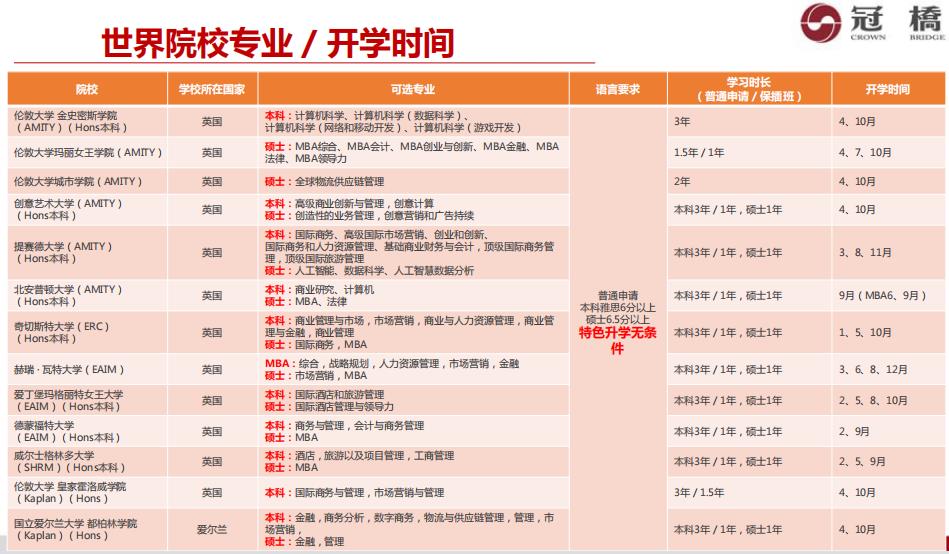Viewport: 949px width, 554px height.
Task: Click 伦敦大学玛丽女王学院（AMITY）cell
Action: coord(87,153)
